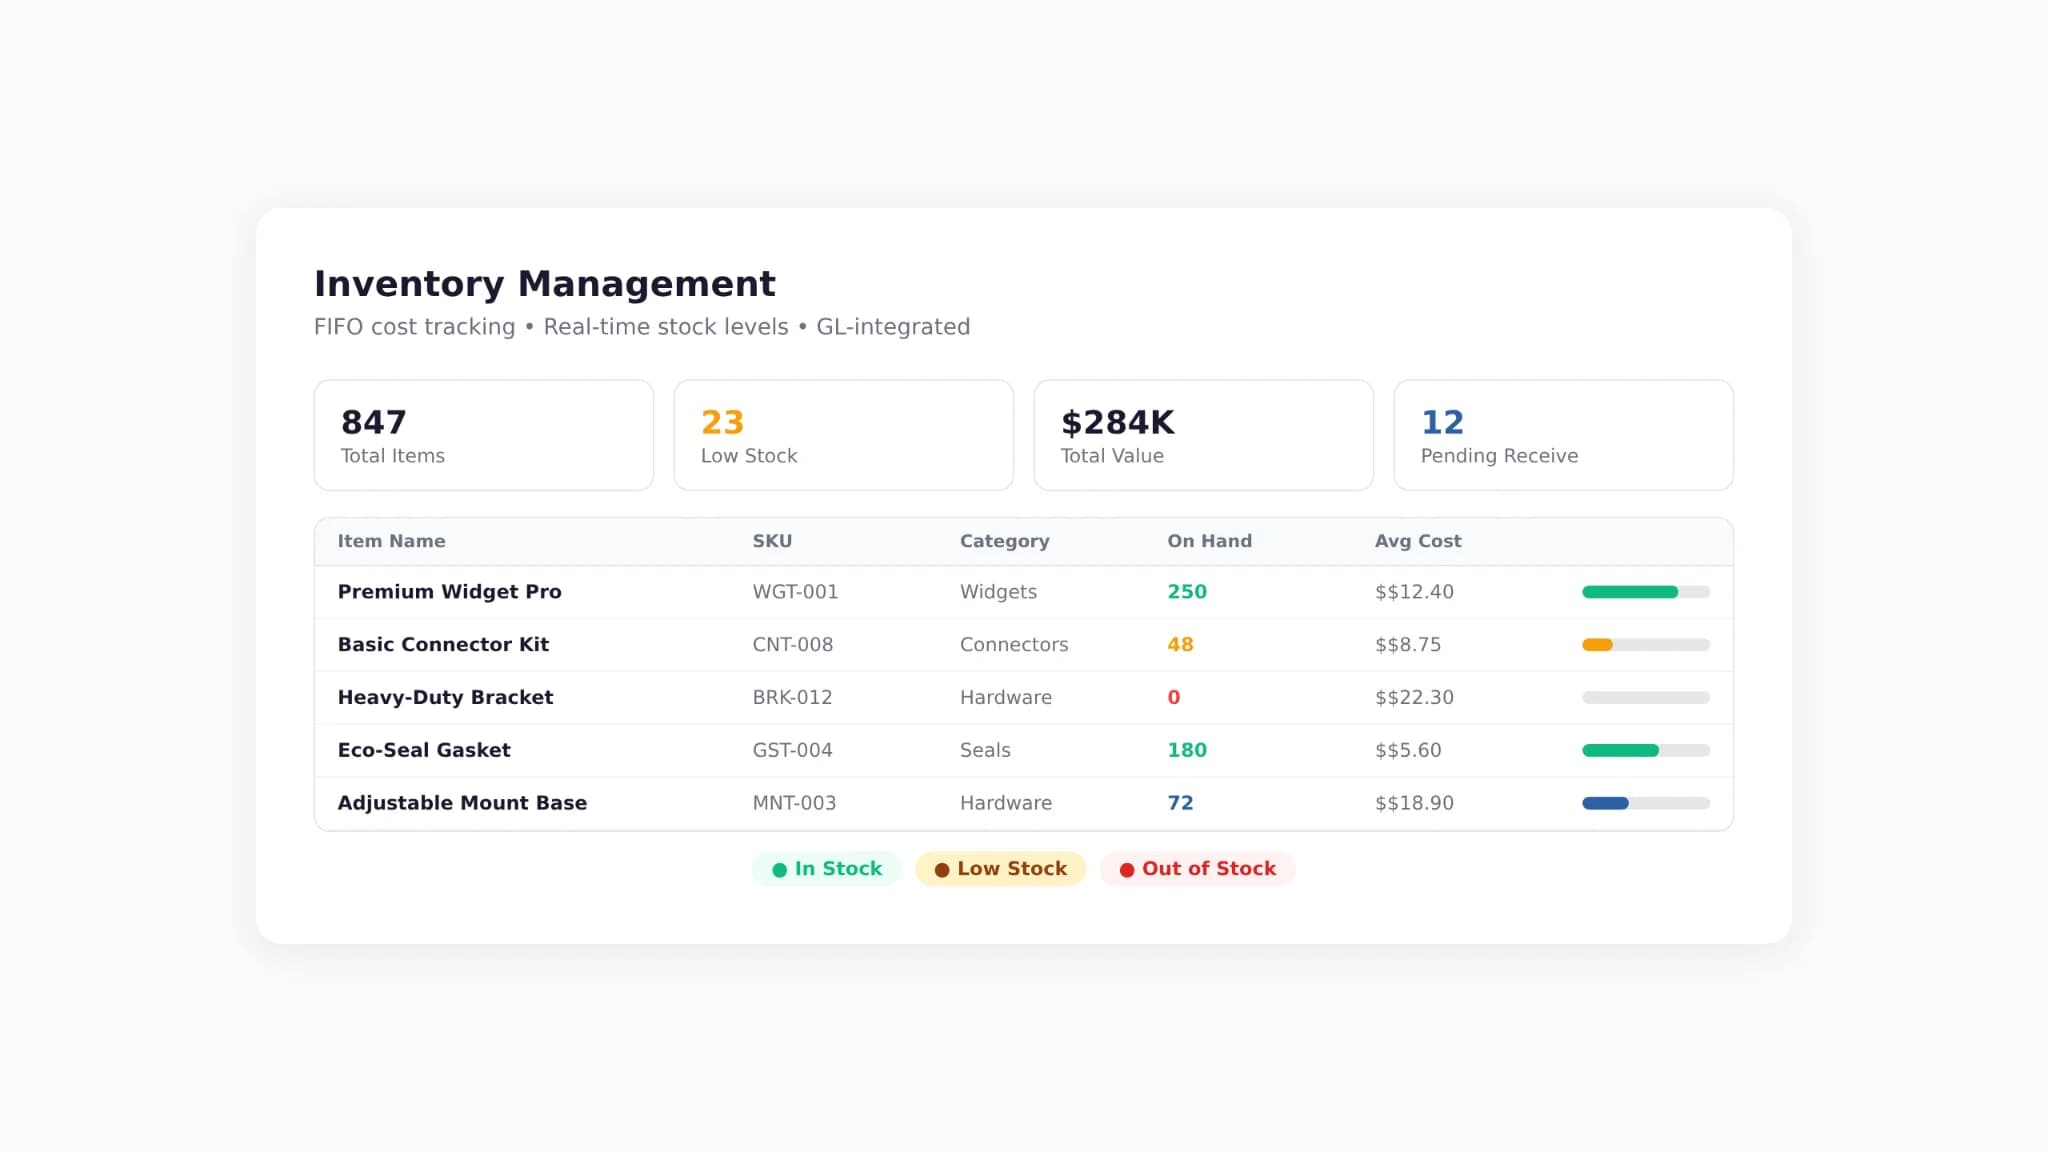This screenshot has height=1152, width=2048.
Task: Click Hardware category in Adjustable Mount Base row
Action: (1006, 803)
